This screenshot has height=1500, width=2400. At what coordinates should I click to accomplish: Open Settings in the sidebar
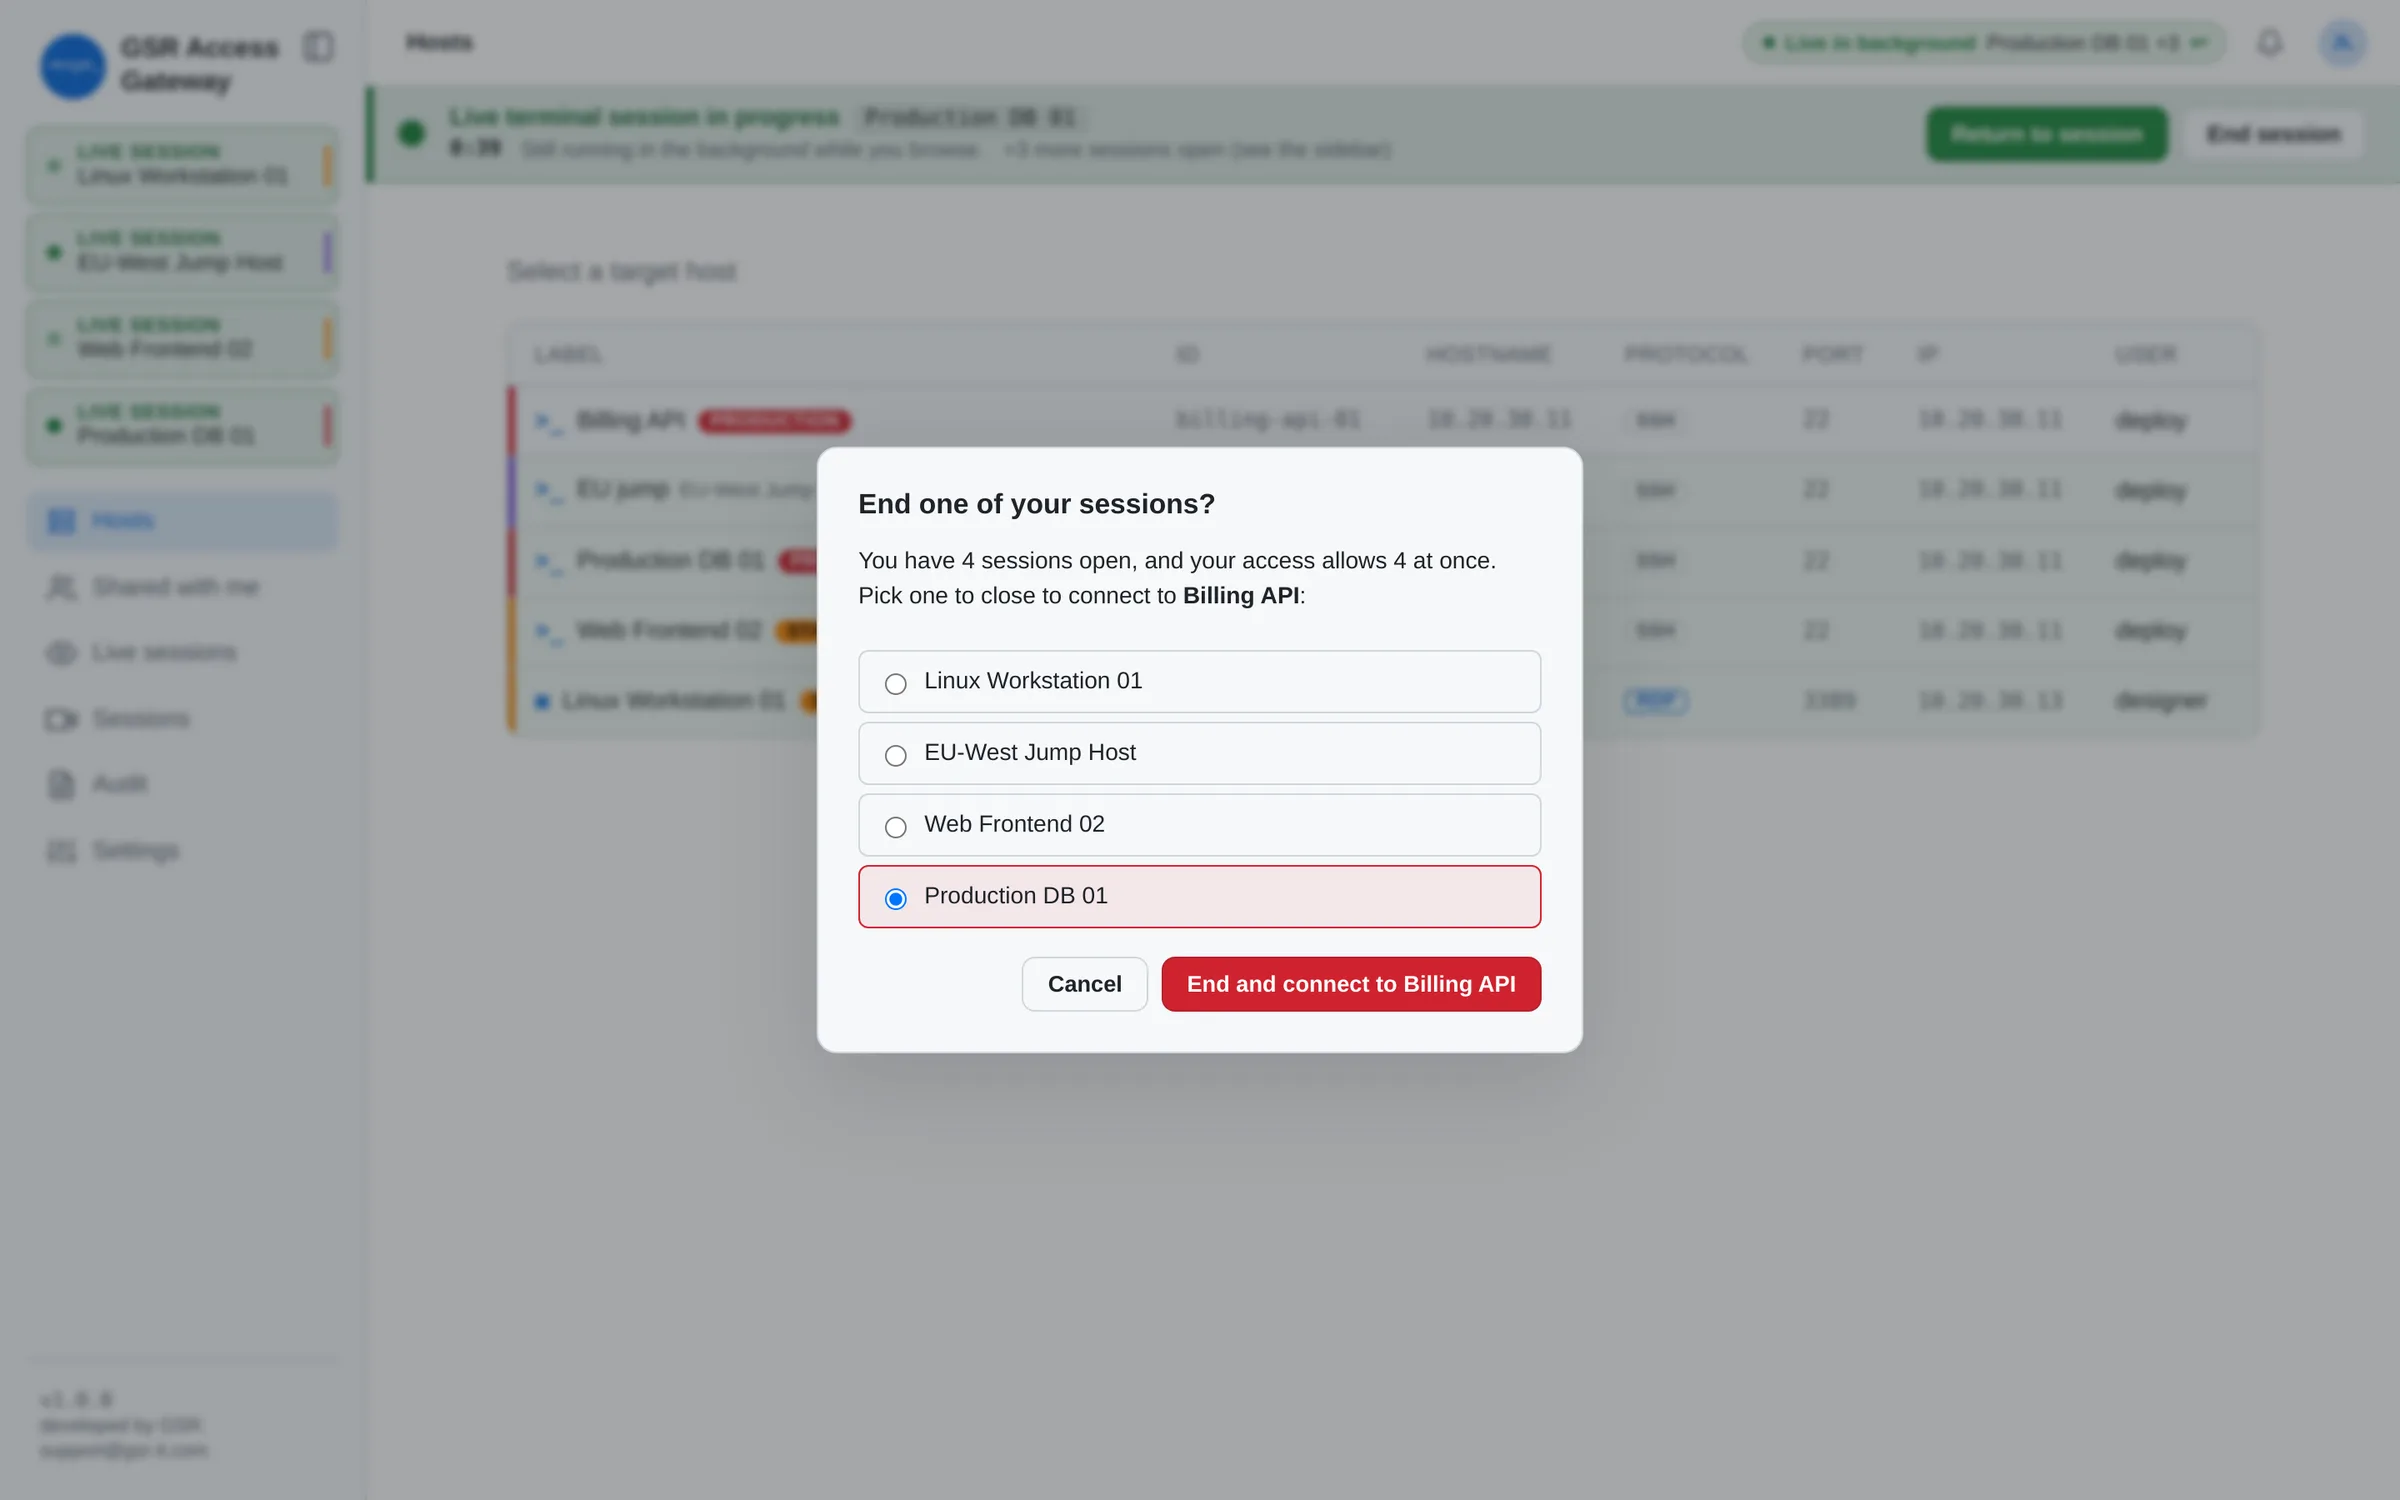(x=182, y=851)
